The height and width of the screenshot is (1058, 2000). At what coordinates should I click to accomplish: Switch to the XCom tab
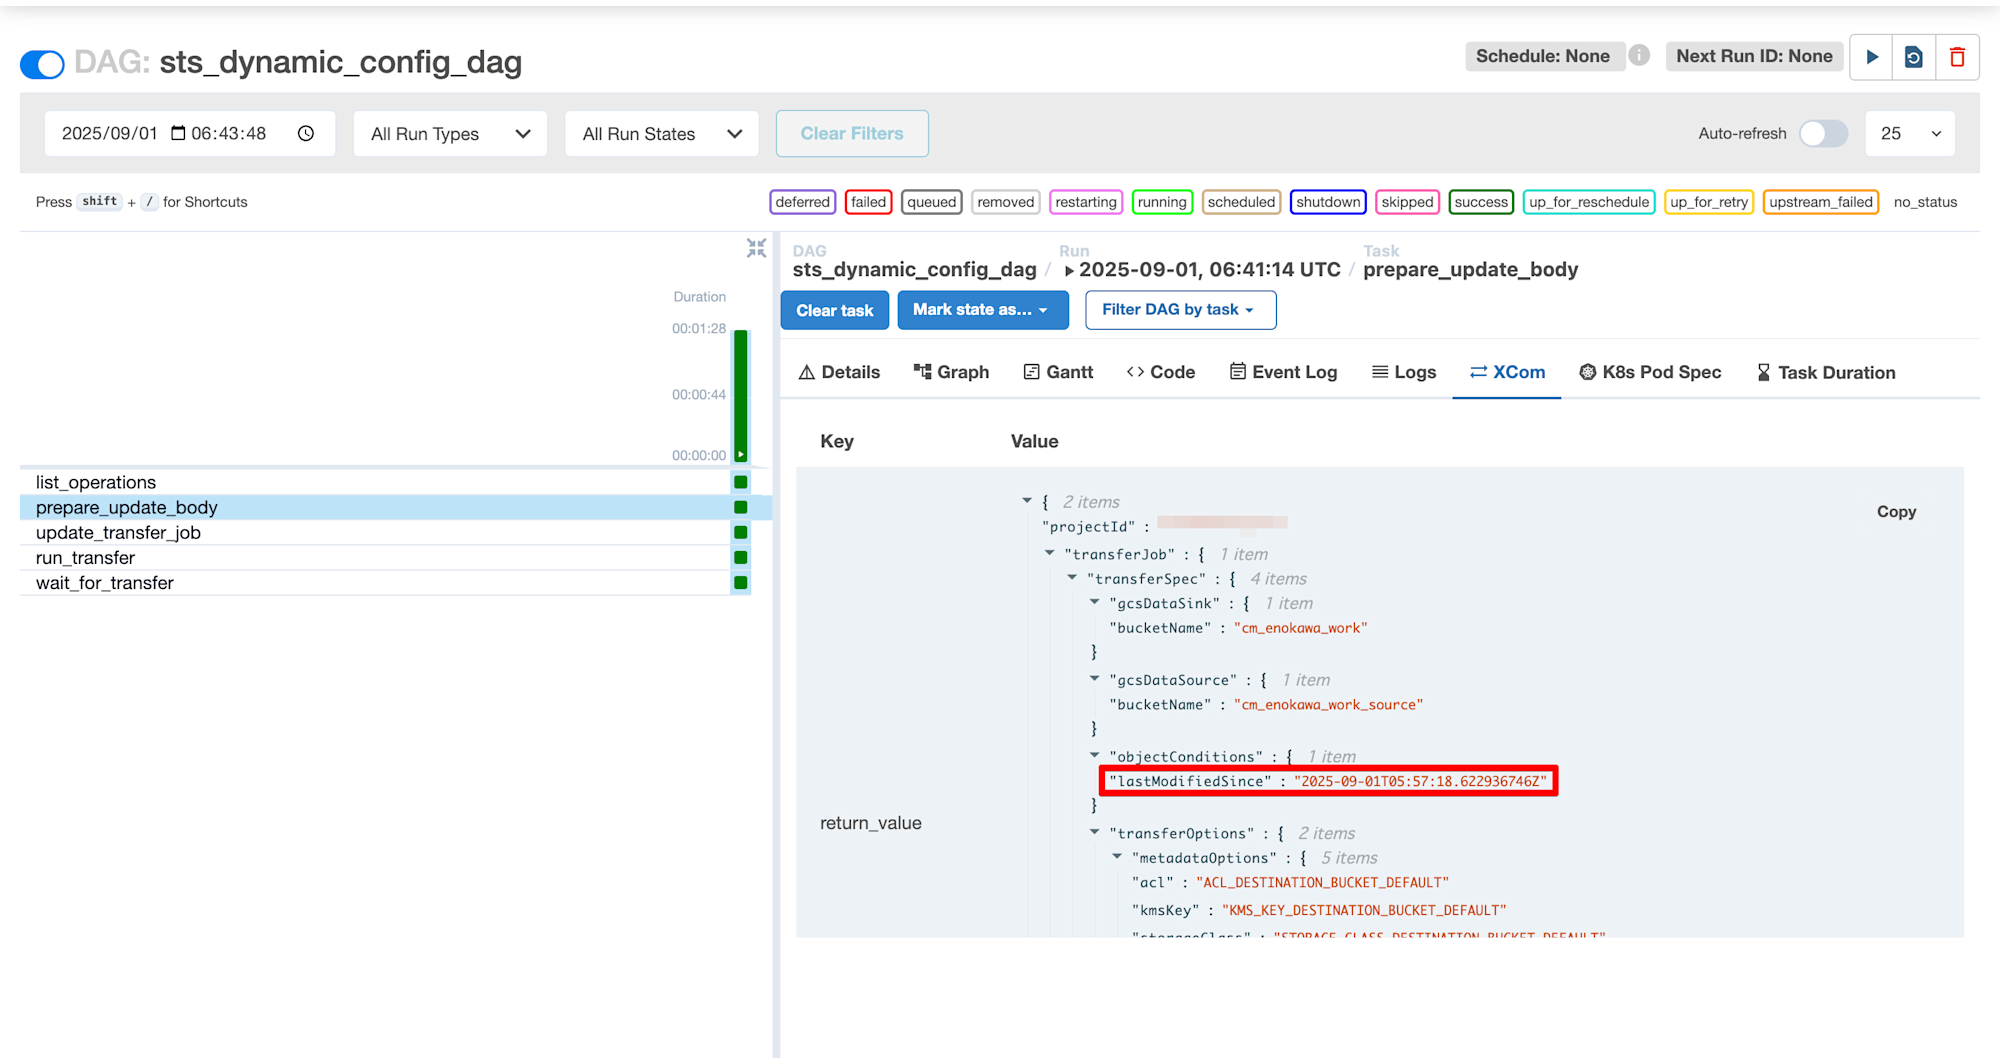tap(1507, 372)
